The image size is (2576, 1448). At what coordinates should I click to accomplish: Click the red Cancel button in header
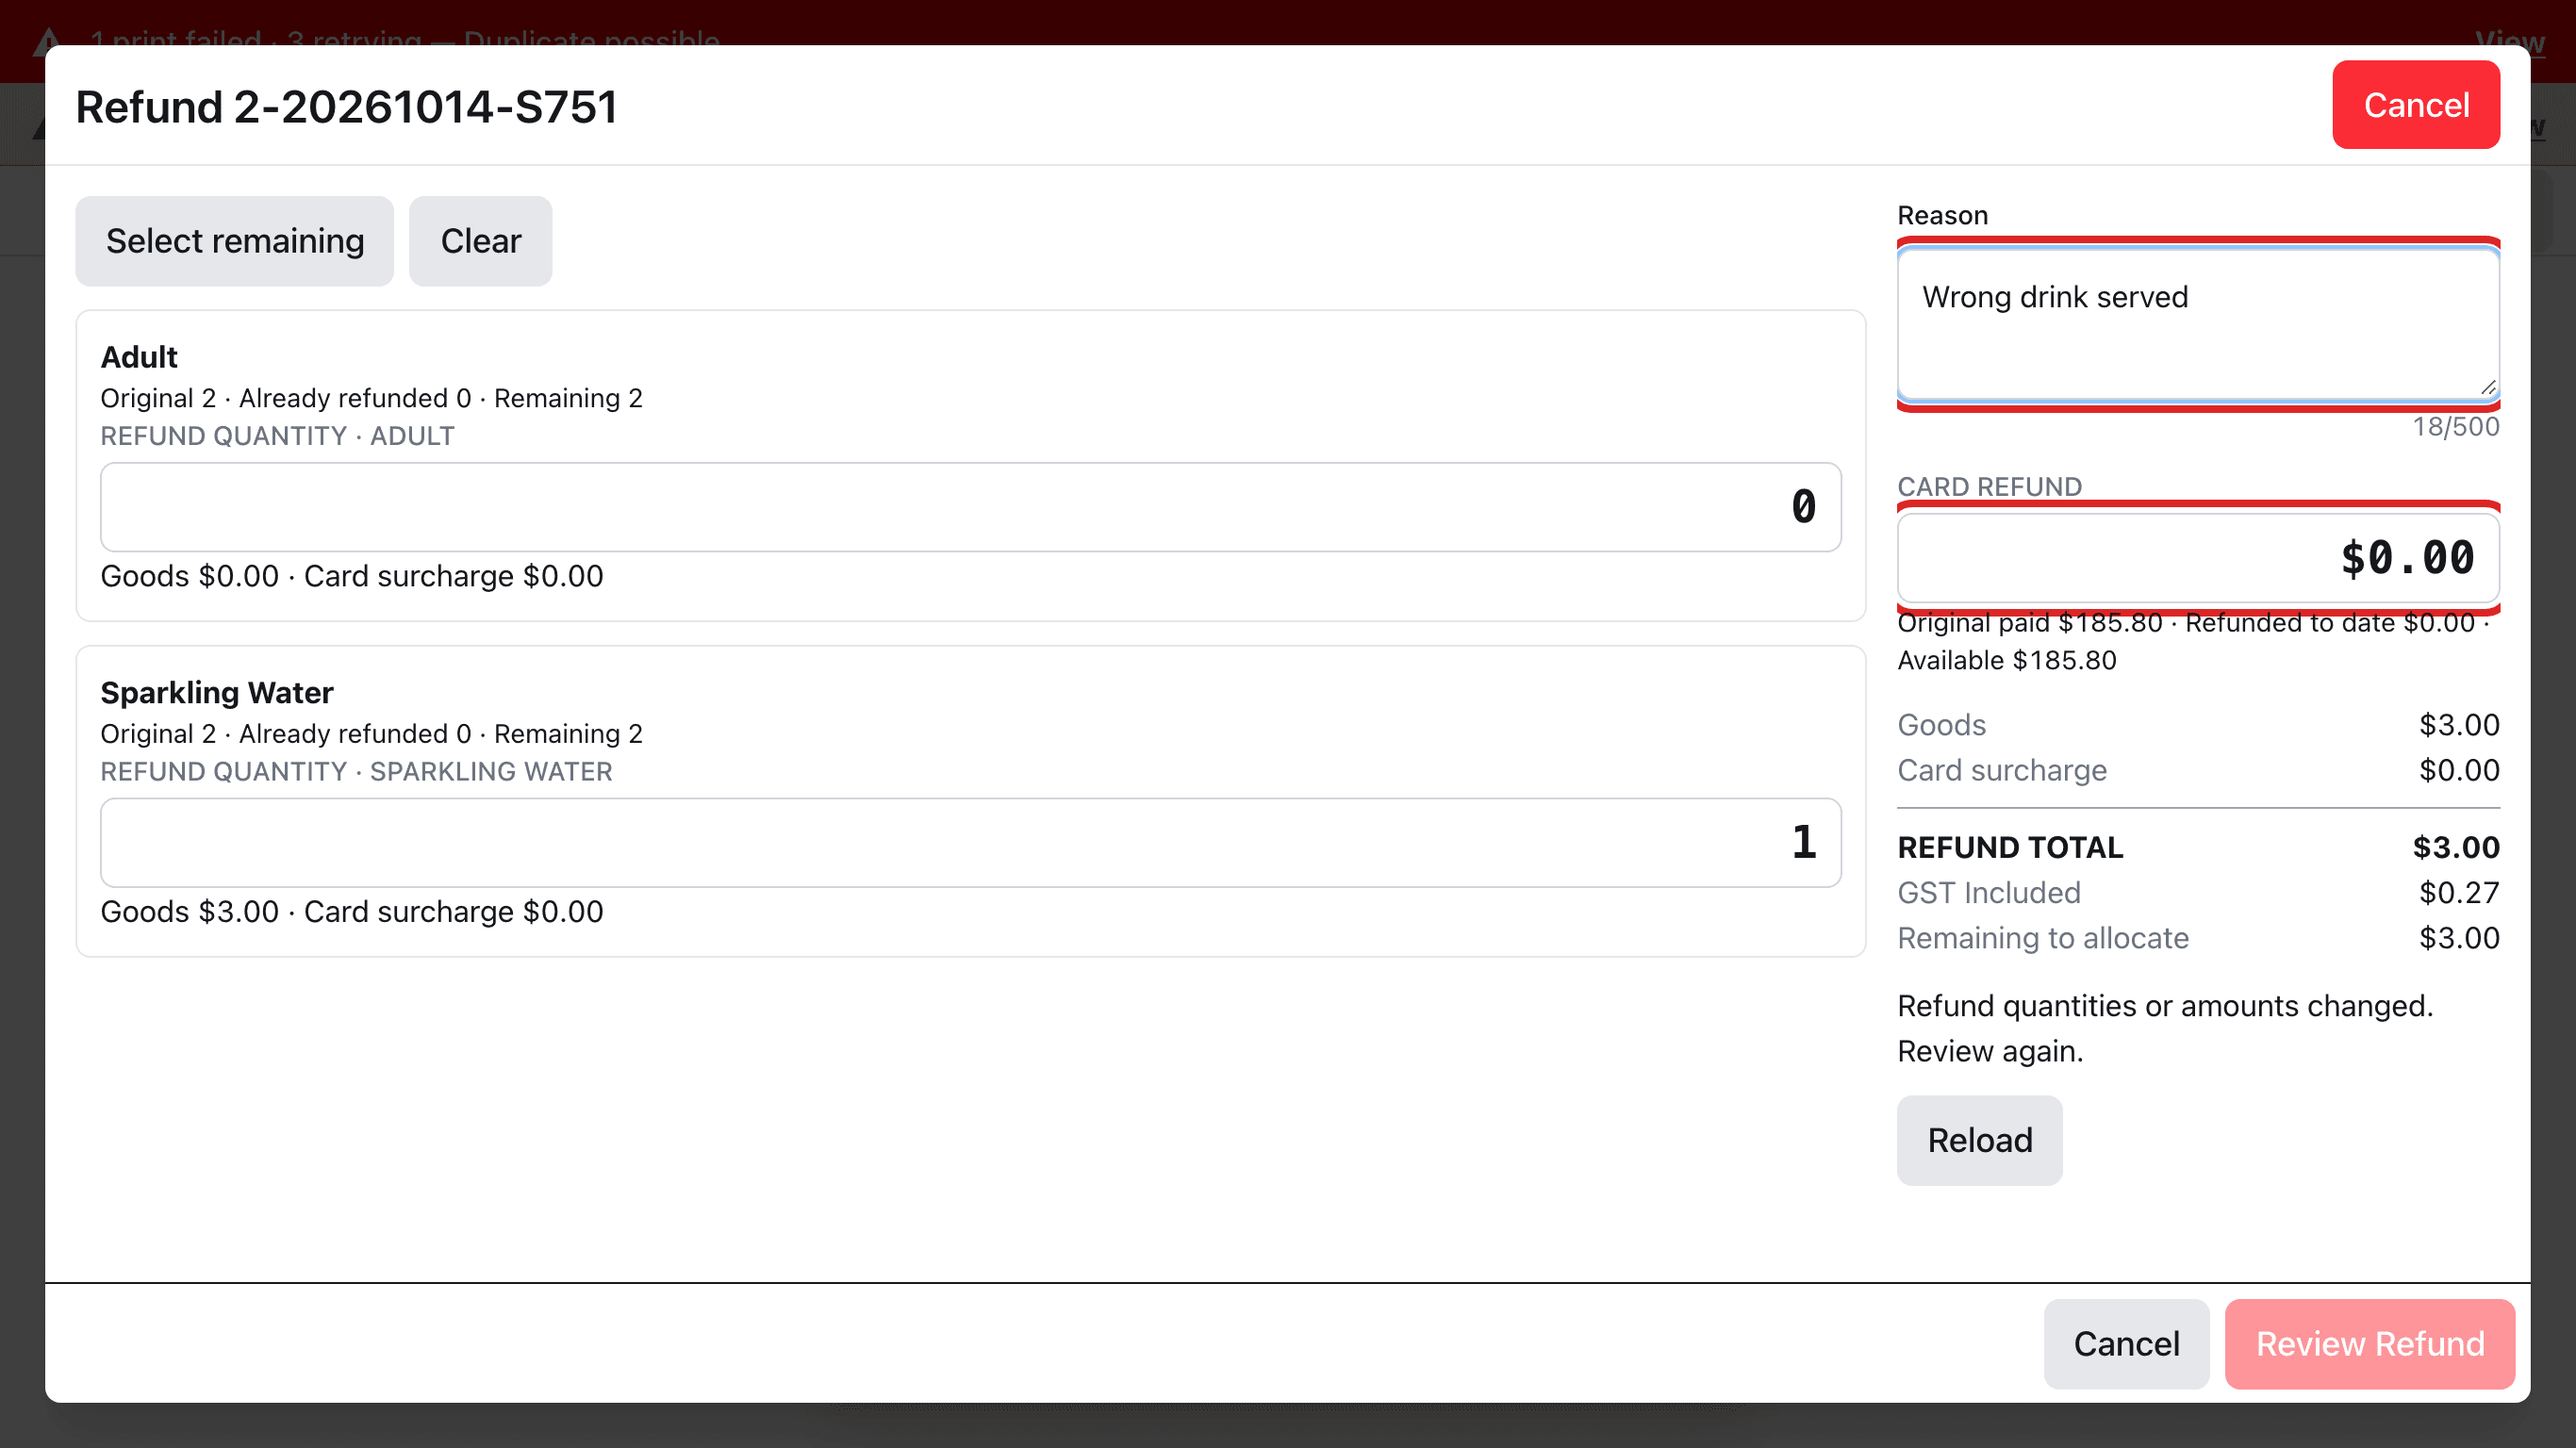[2416, 105]
